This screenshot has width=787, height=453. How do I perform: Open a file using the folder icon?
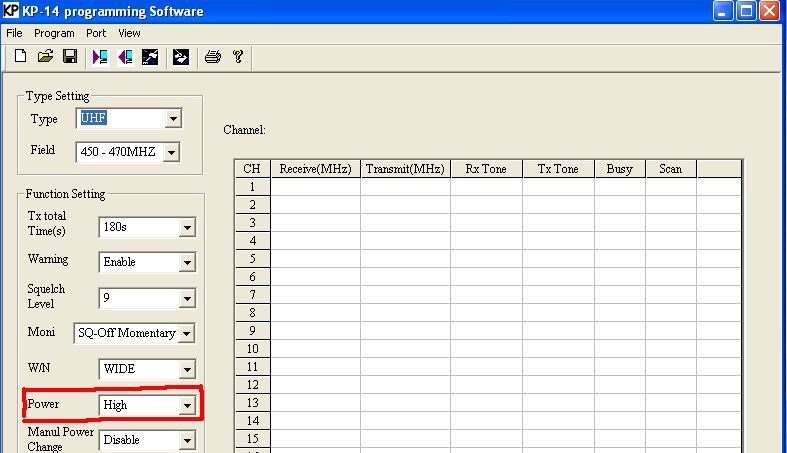coord(45,56)
